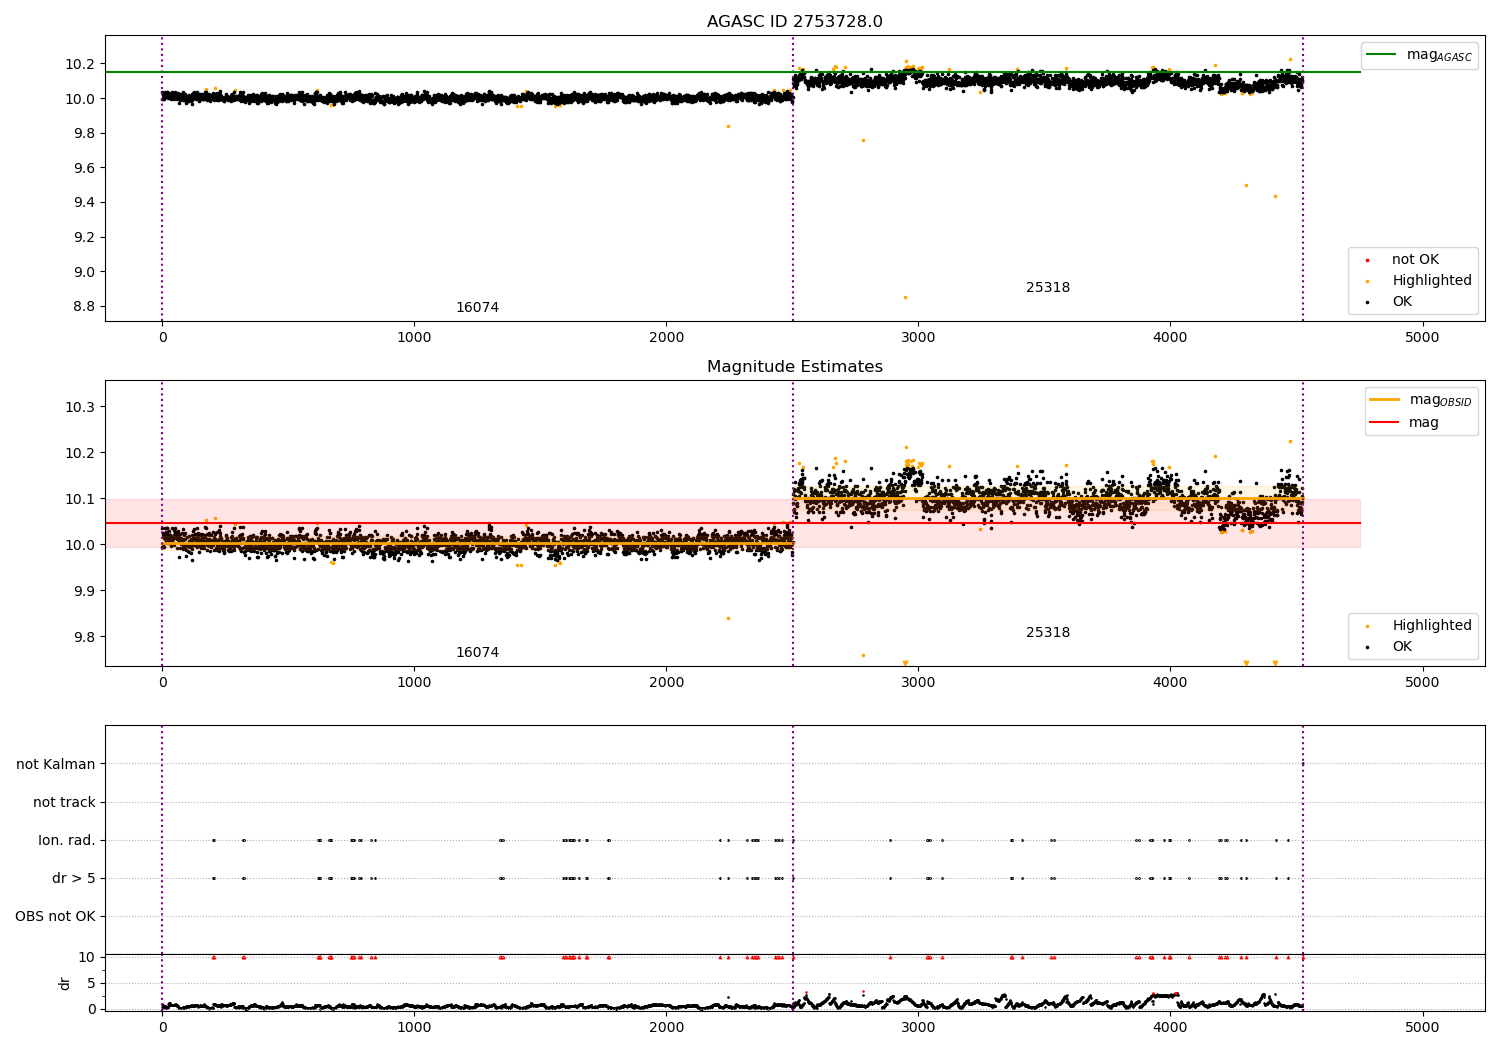Click the 10.2 tick on top plot y-axis
Image resolution: width=1500 pixels, height=1050 pixels.
click(80, 64)
